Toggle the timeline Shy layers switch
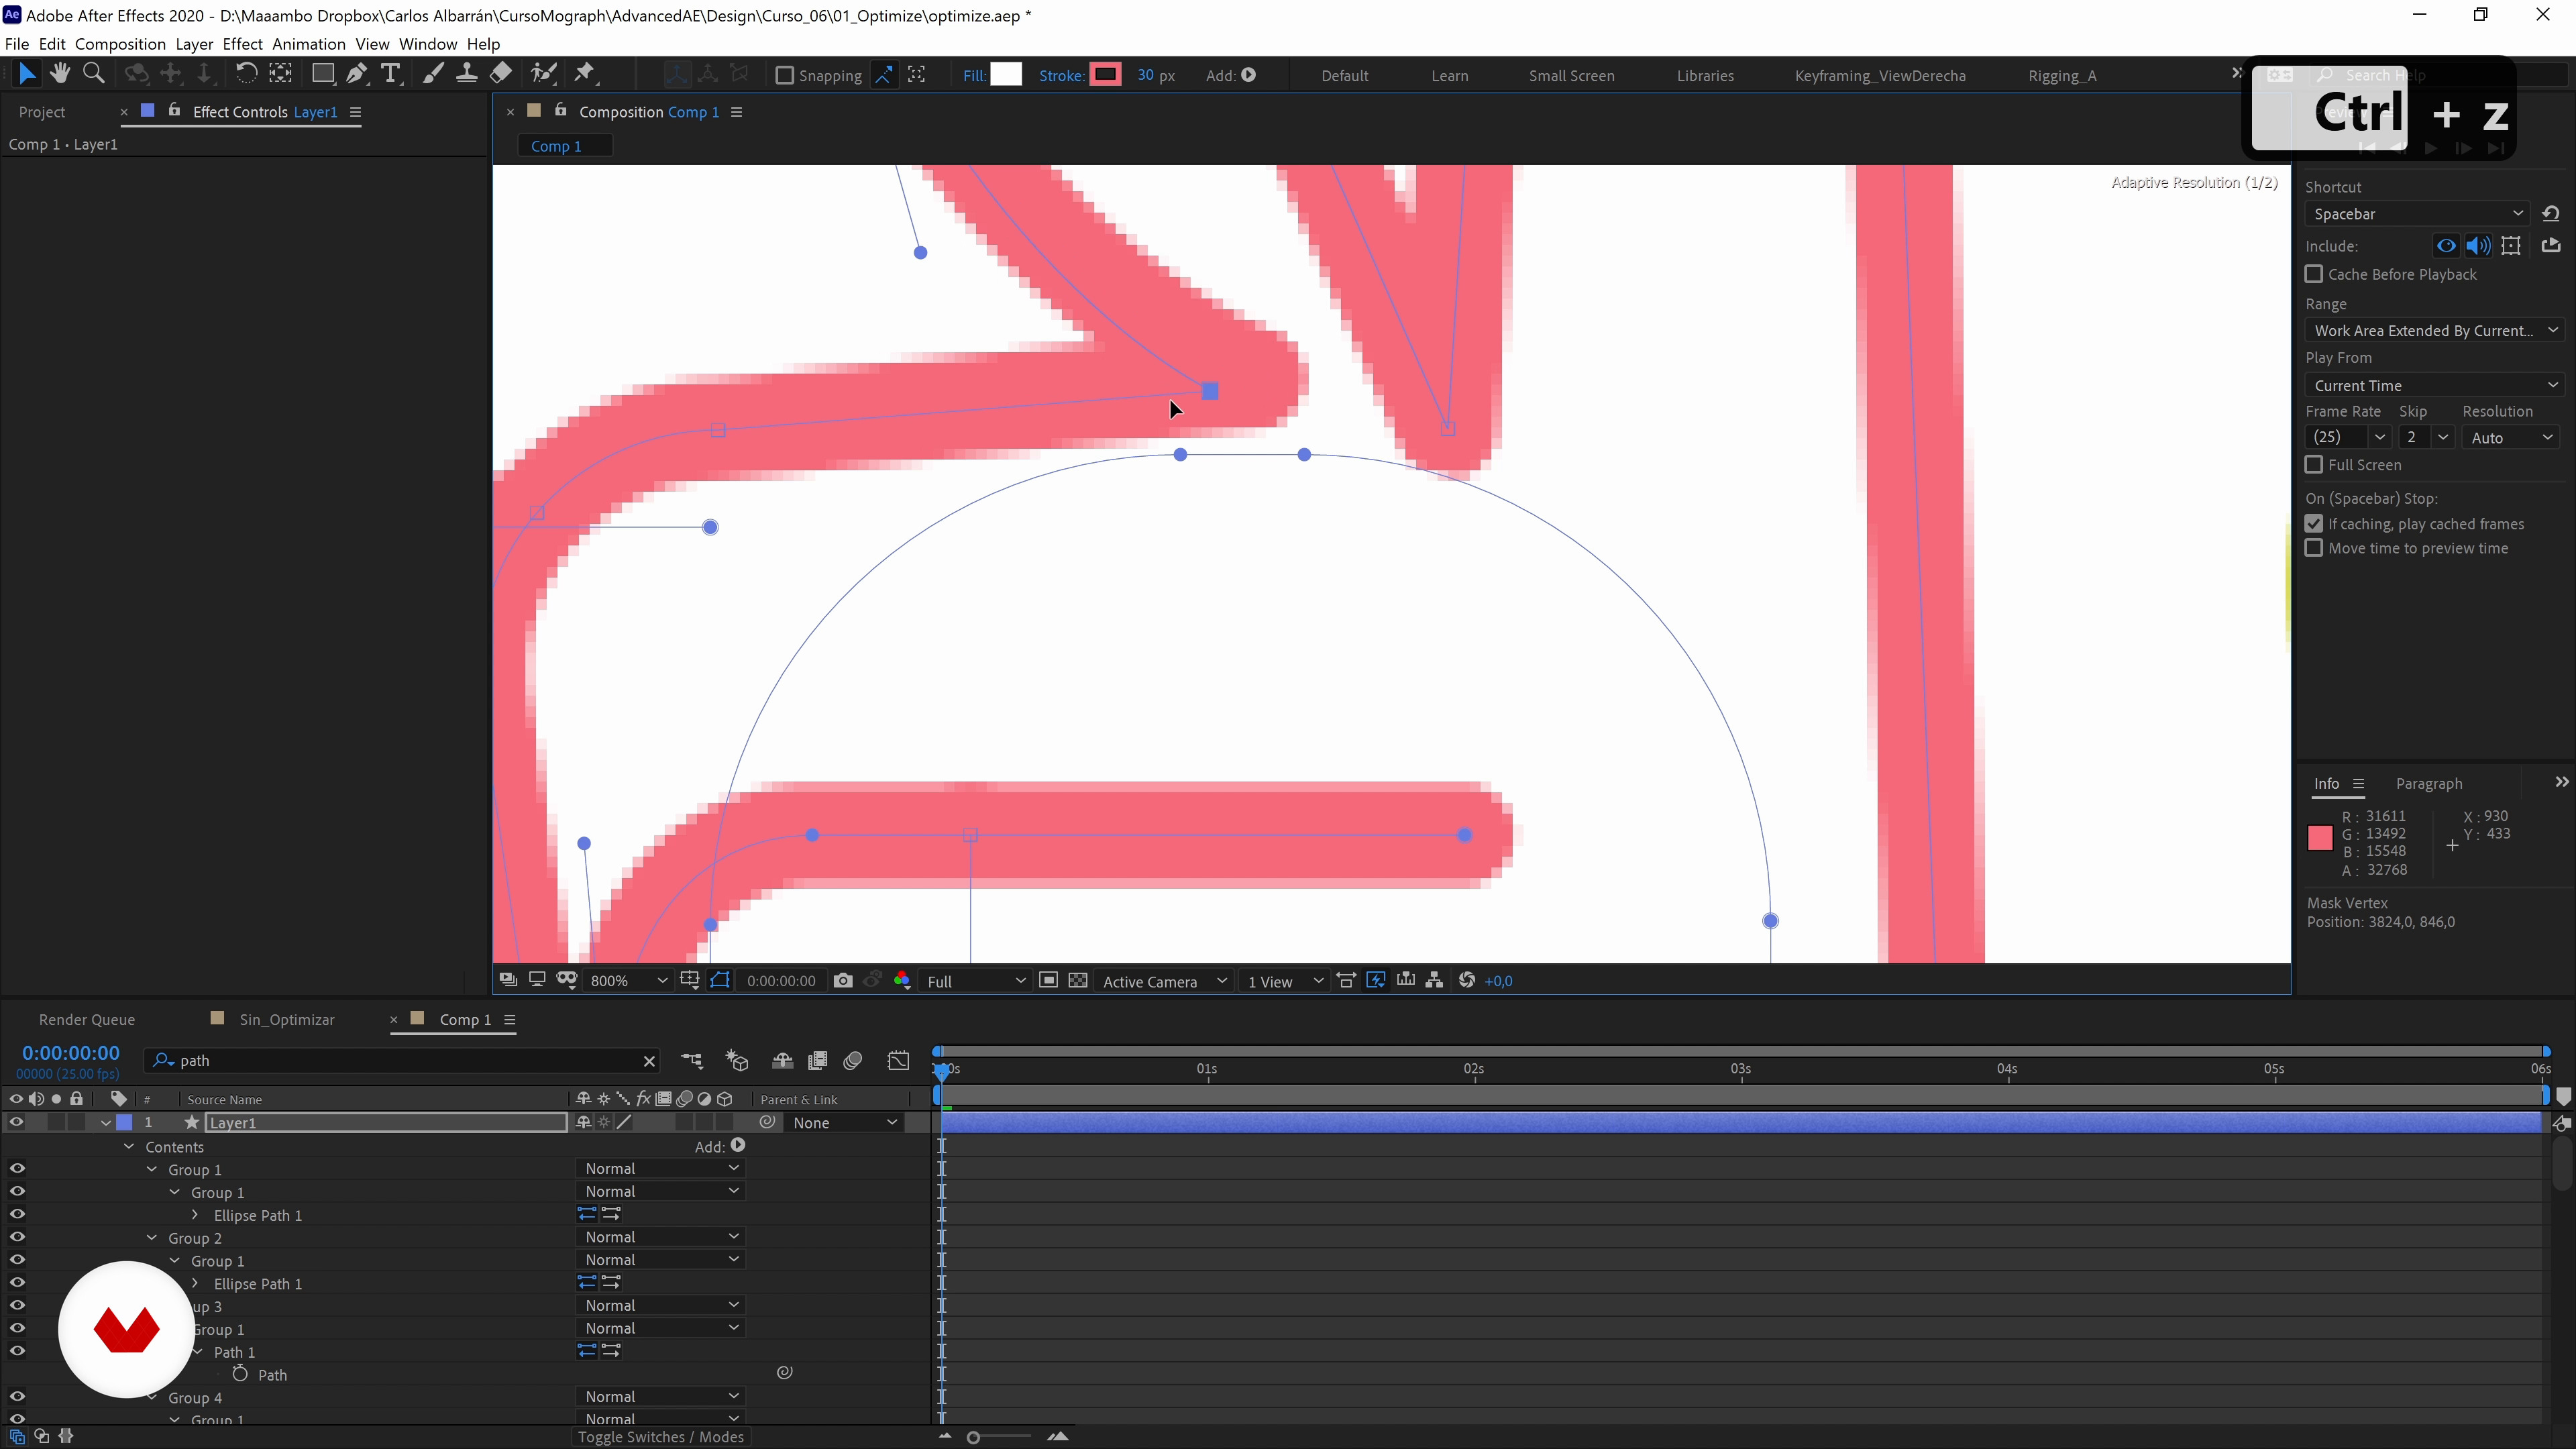 (782, 1061)
